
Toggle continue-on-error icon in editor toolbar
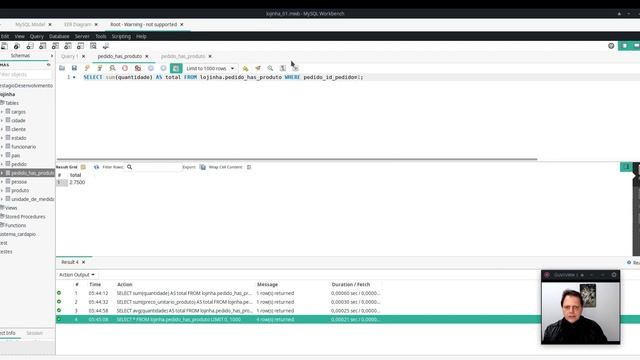[x=138, y=68]
